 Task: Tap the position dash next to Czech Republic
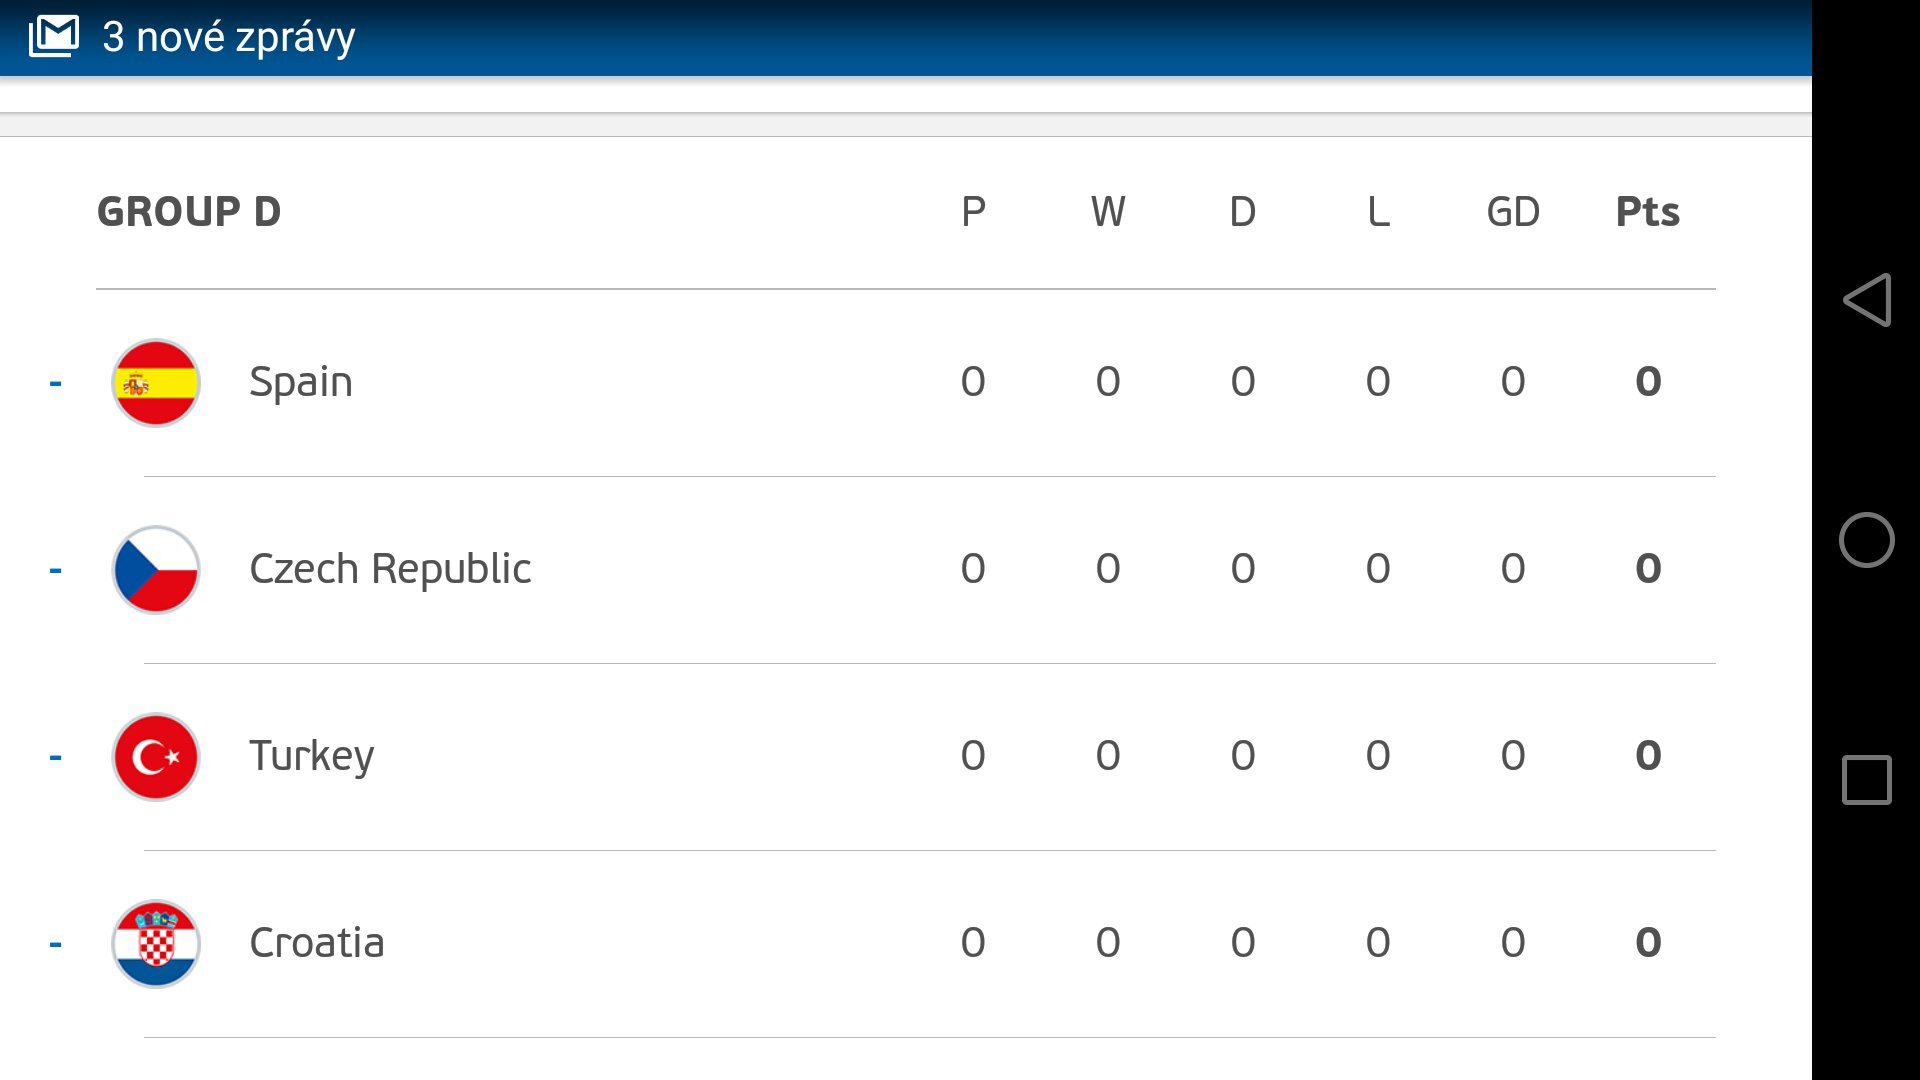55,569
